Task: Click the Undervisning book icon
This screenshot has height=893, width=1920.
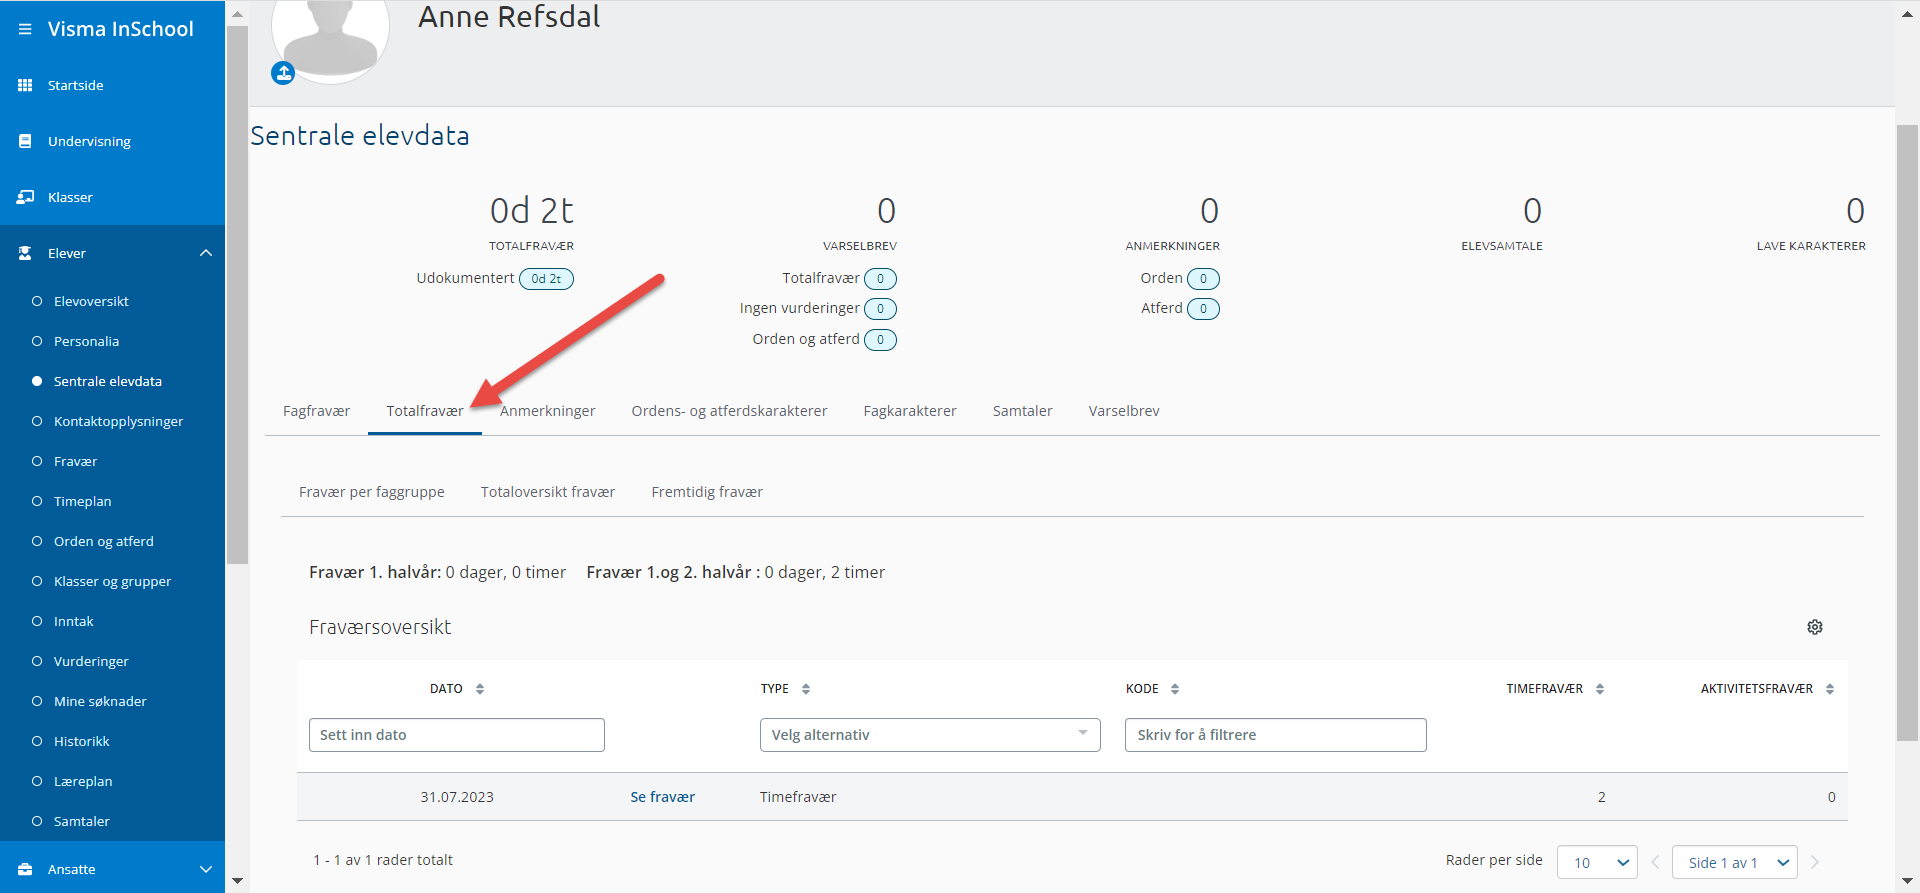Action: tap(25, 141)
